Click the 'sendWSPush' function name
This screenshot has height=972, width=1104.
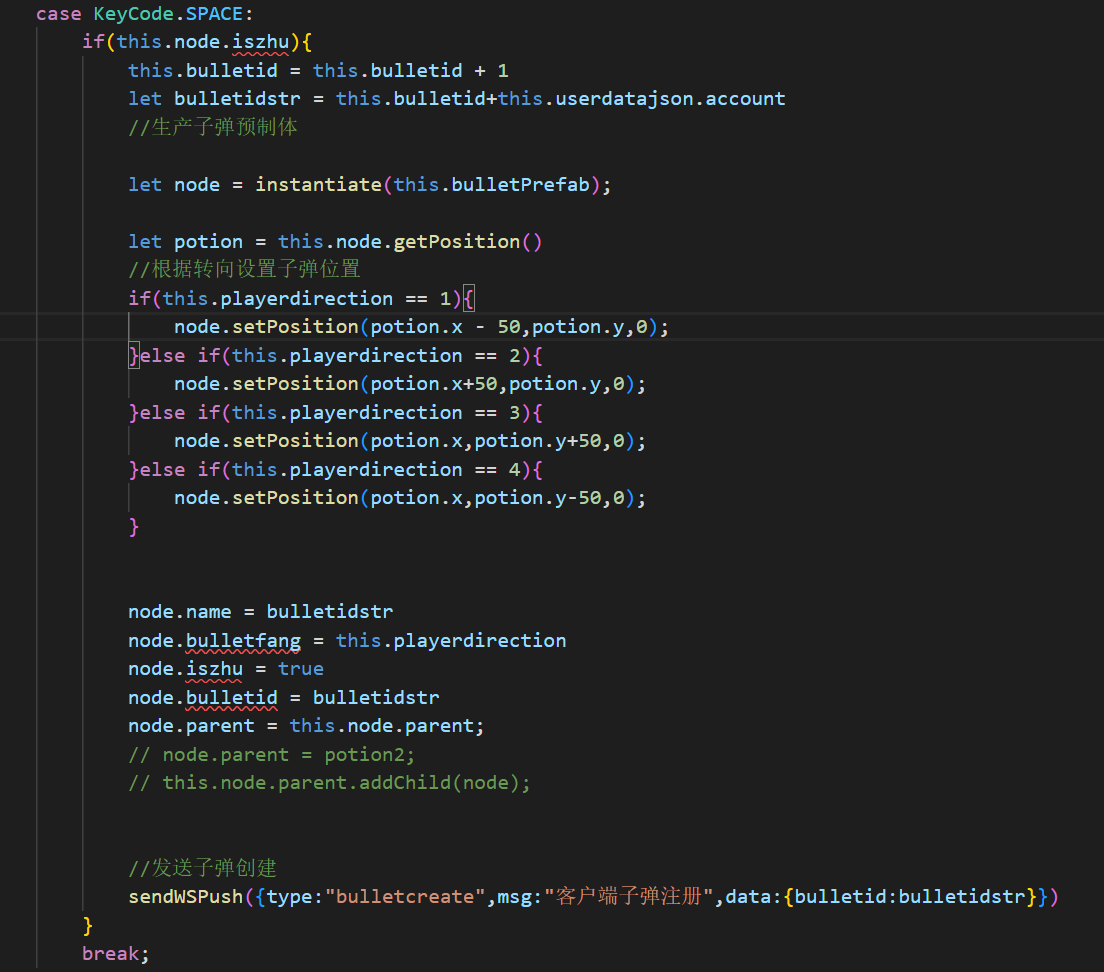pyautogui.click(x=186, y=897)
